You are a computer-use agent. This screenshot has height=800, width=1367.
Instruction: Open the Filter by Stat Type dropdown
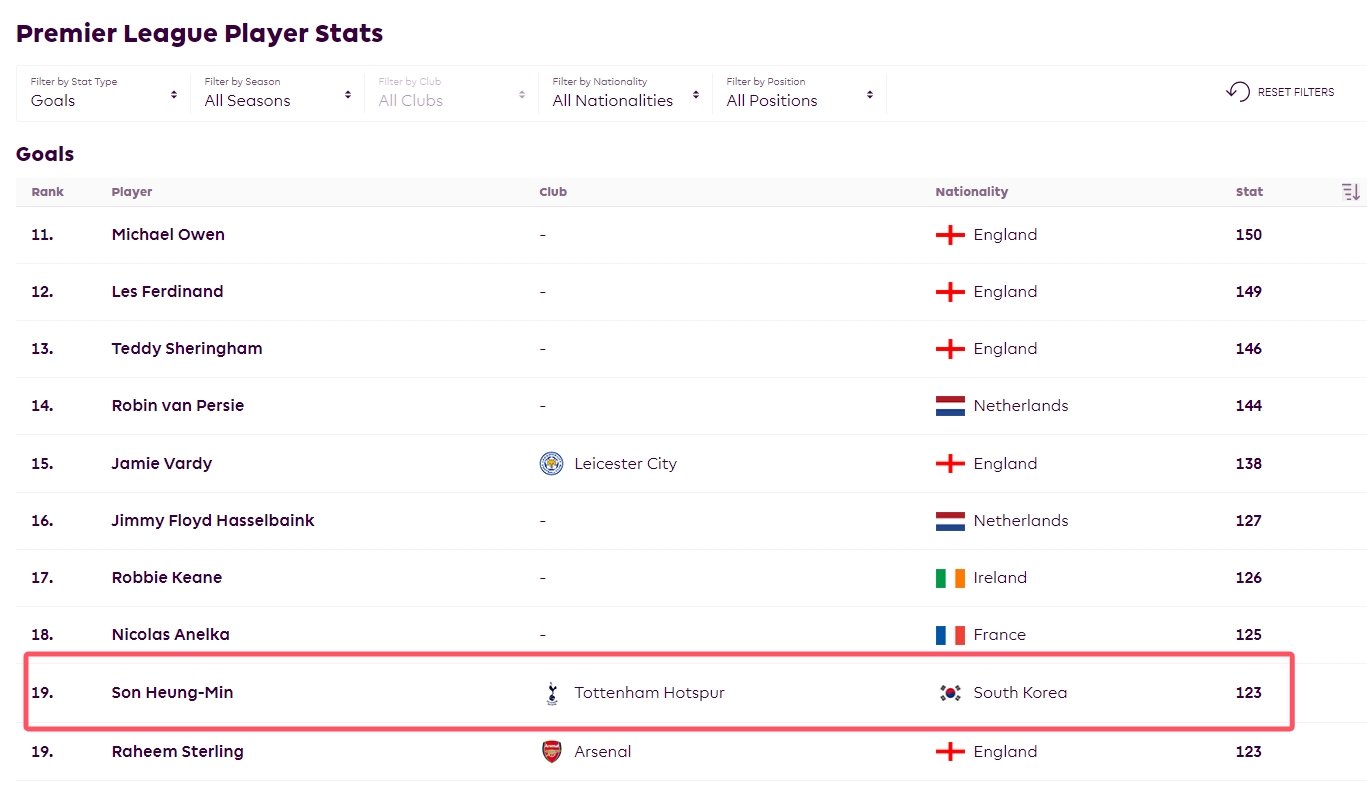[104, 93]
